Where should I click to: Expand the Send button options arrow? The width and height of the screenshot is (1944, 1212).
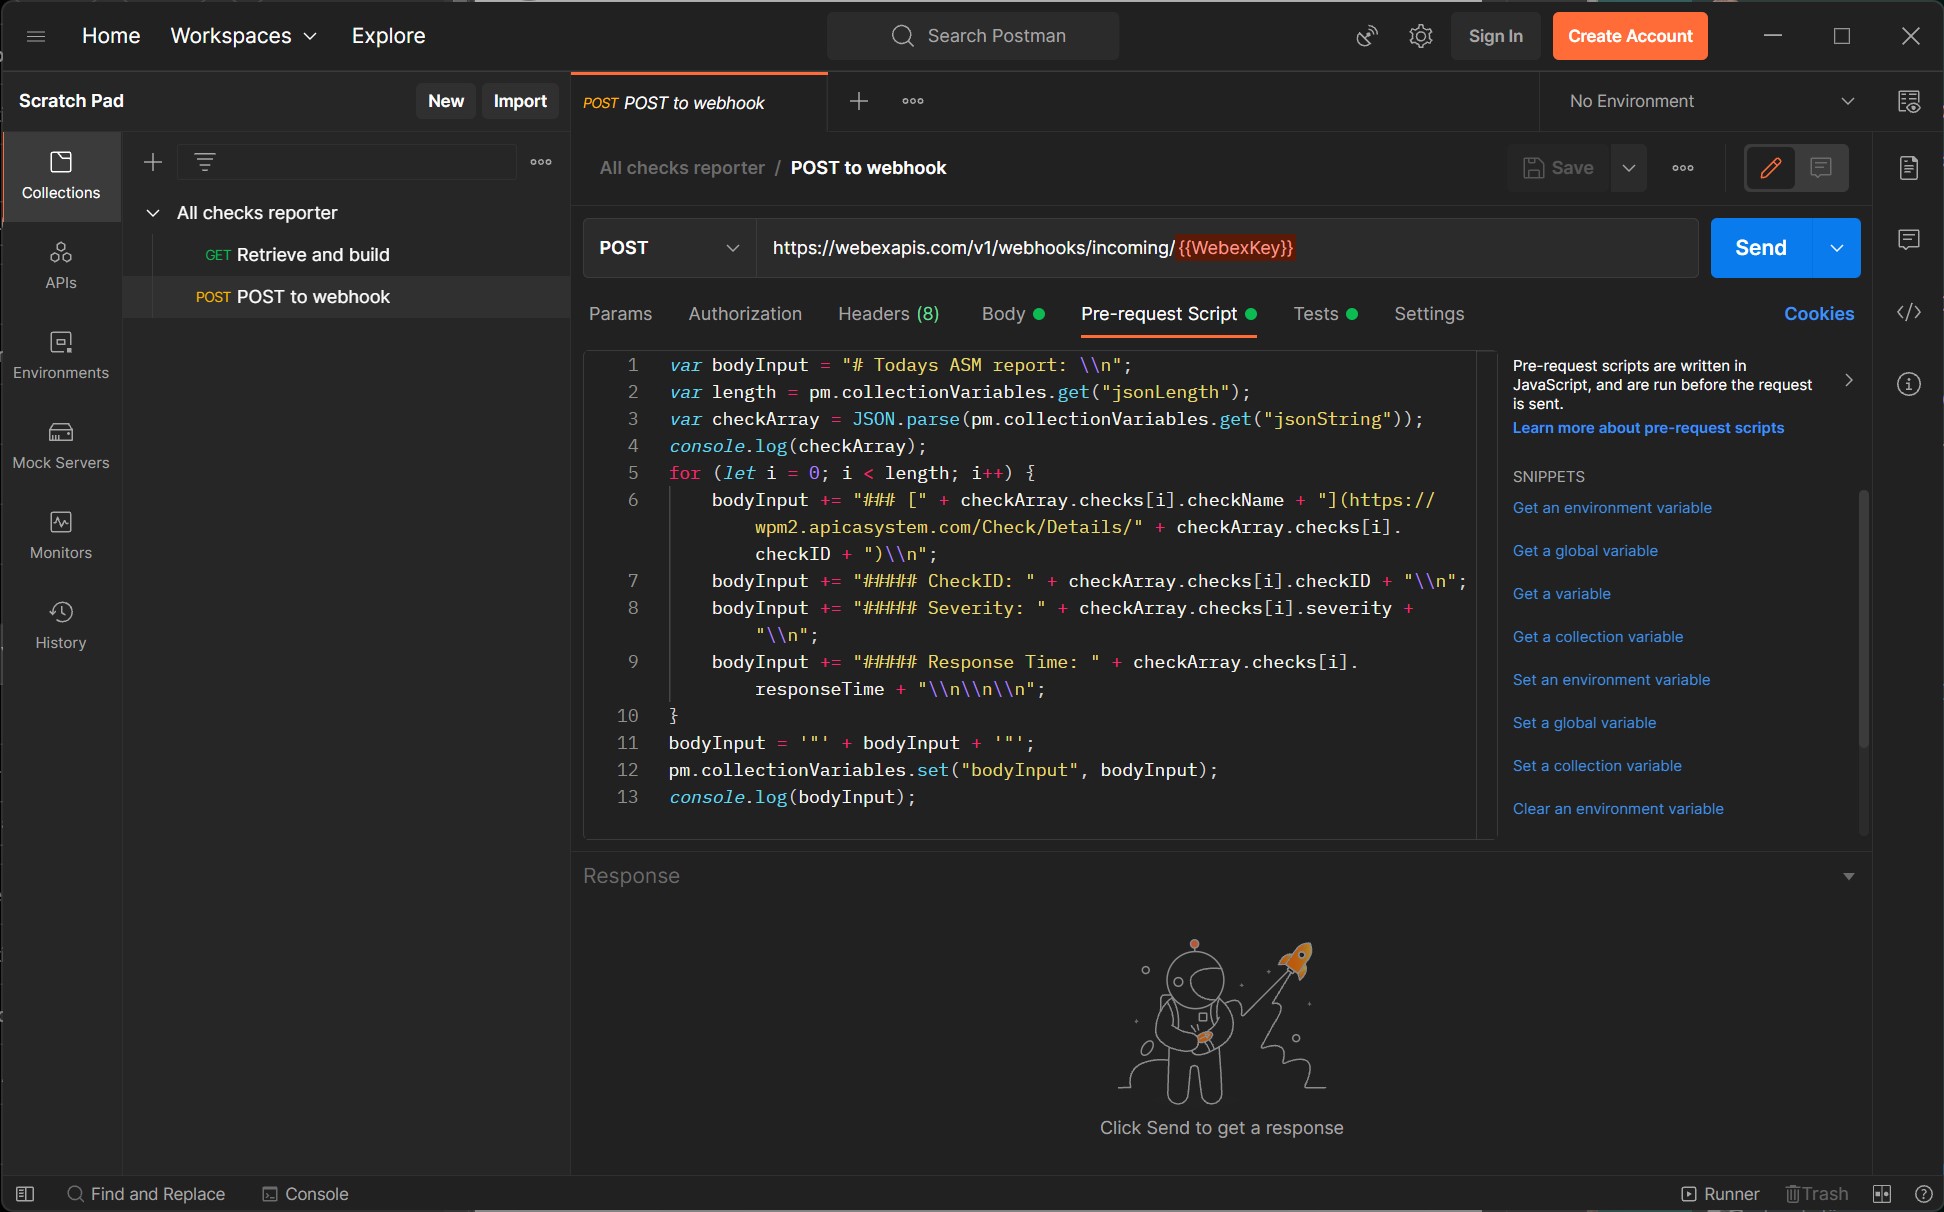pyautogui.click(x=1836, y=248)
